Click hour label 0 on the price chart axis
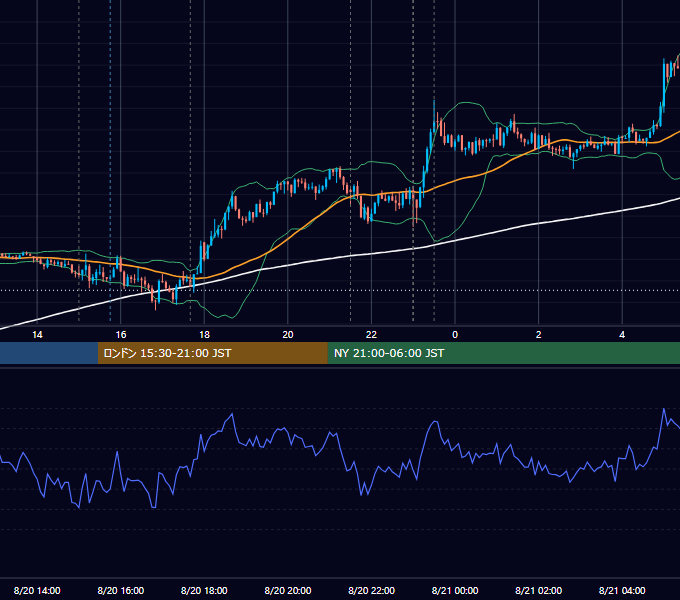This screenshot has width=680, height=600. point(455,334)
